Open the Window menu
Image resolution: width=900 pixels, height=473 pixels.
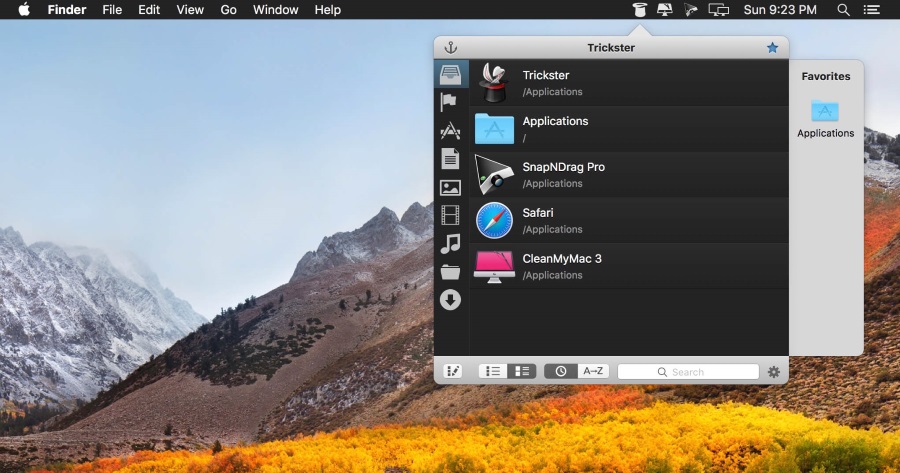tap(276, 10)
